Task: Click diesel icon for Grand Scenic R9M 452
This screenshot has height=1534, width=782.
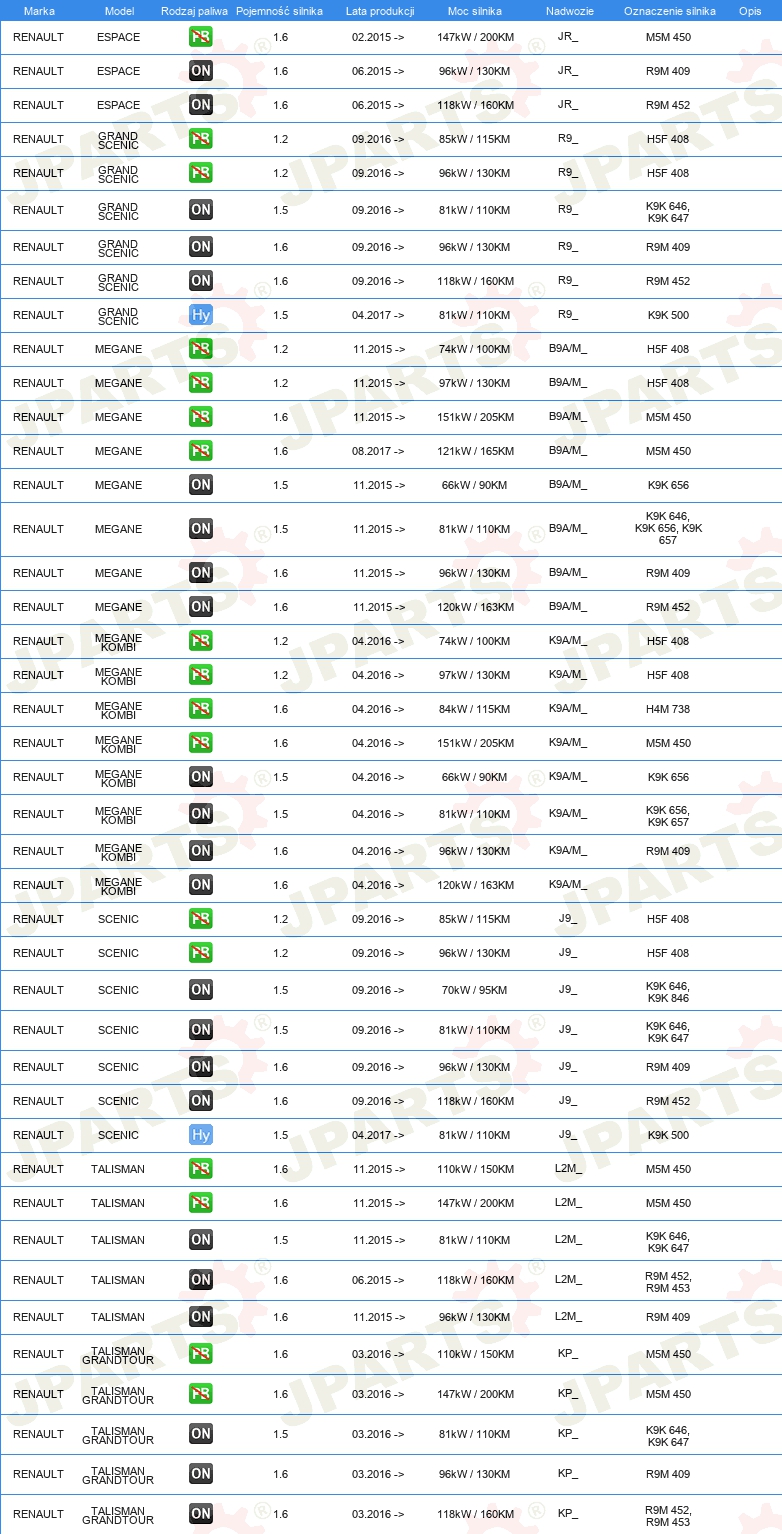Action: point(201,281)
